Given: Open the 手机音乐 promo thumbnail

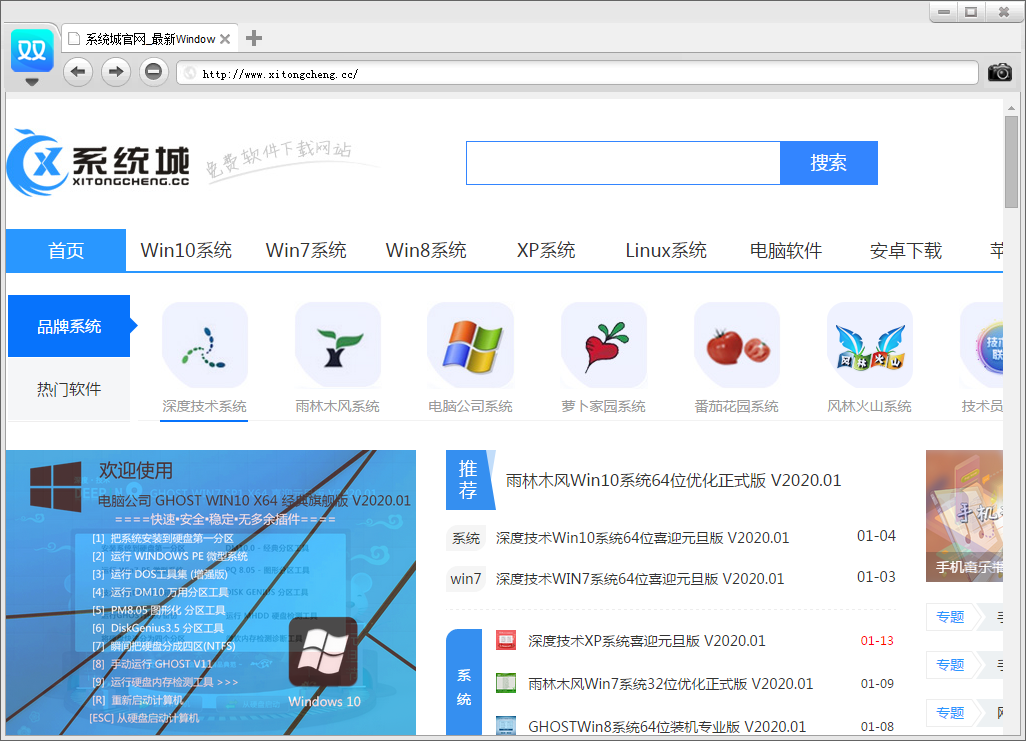Looking at the screenshot, I should click(964, 516).
